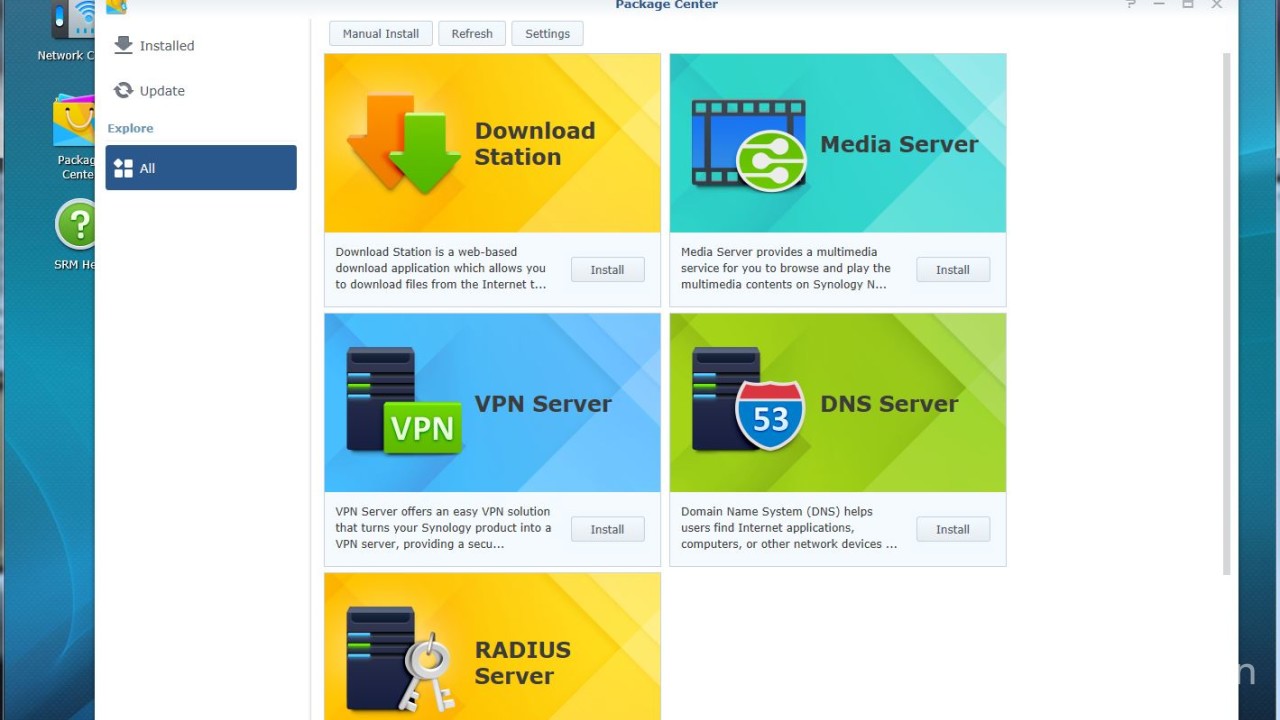
Task: Click the VPN Server icon
Action: tap(404, 401)
